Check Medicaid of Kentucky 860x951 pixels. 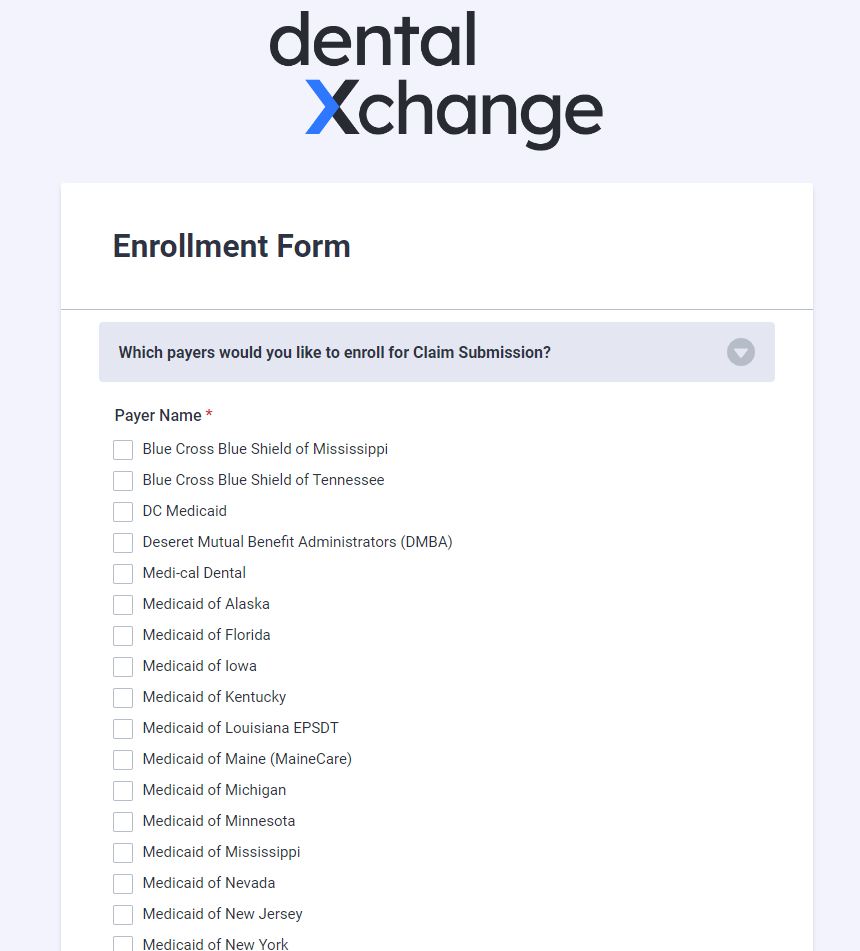click(123, 697)
